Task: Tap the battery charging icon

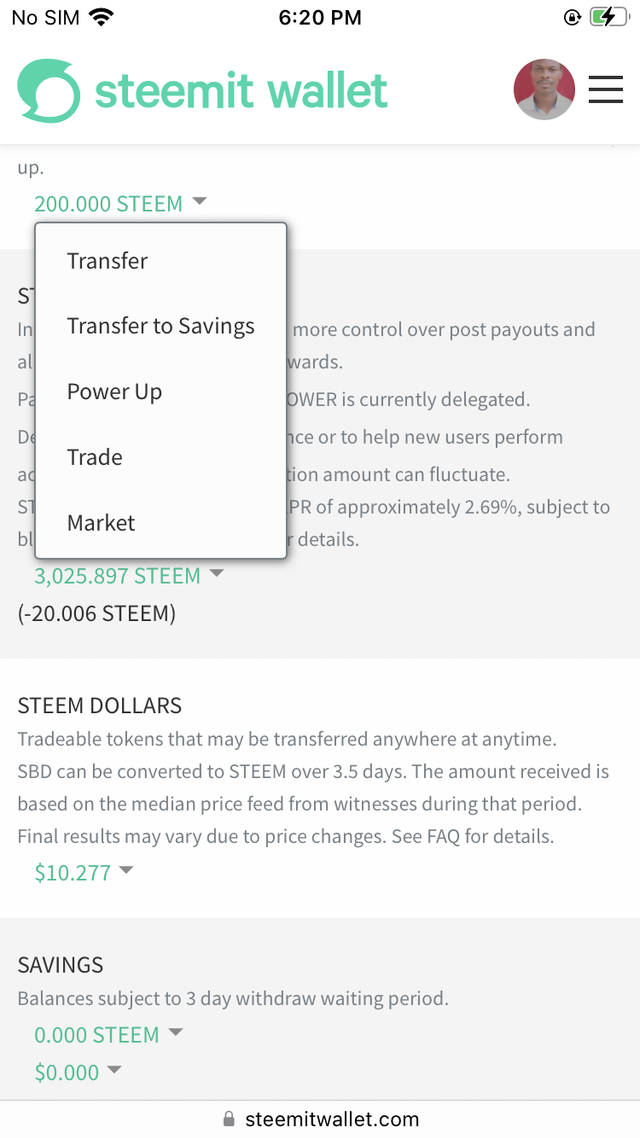Action: (x=608, y=17)
